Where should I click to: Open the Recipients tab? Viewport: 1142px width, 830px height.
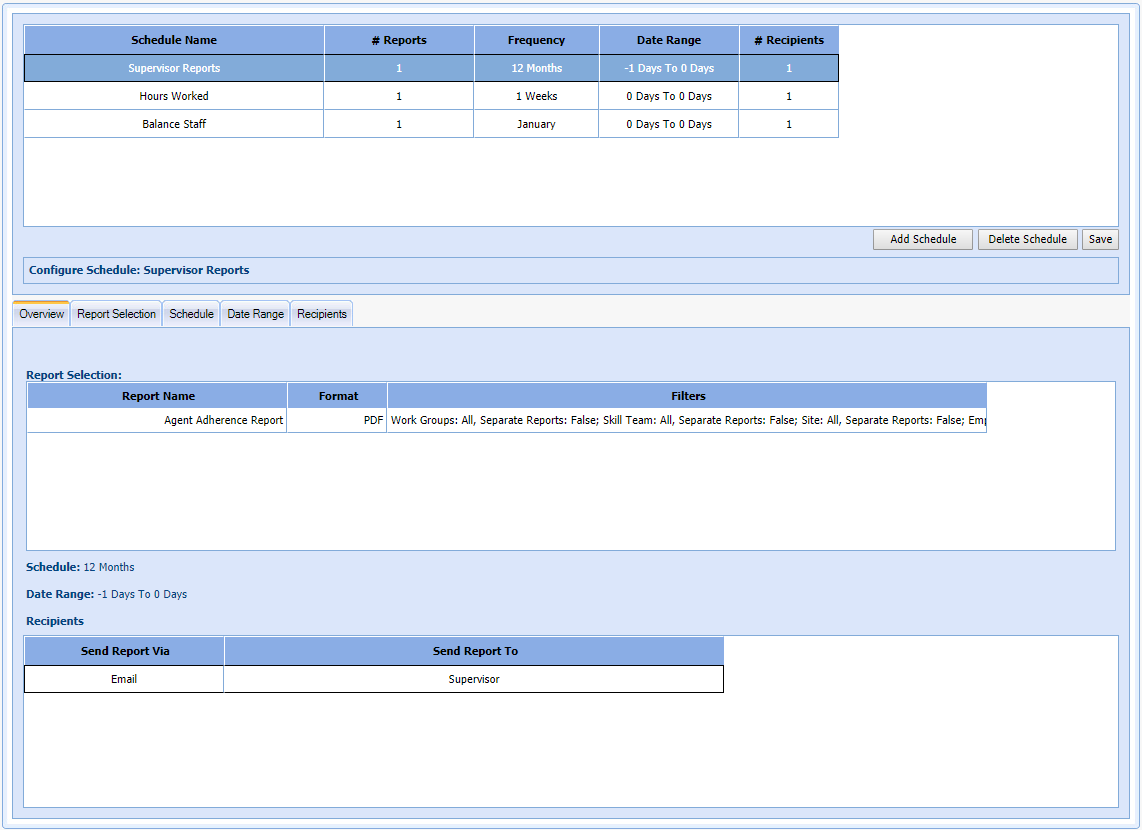tap(322, 314)
